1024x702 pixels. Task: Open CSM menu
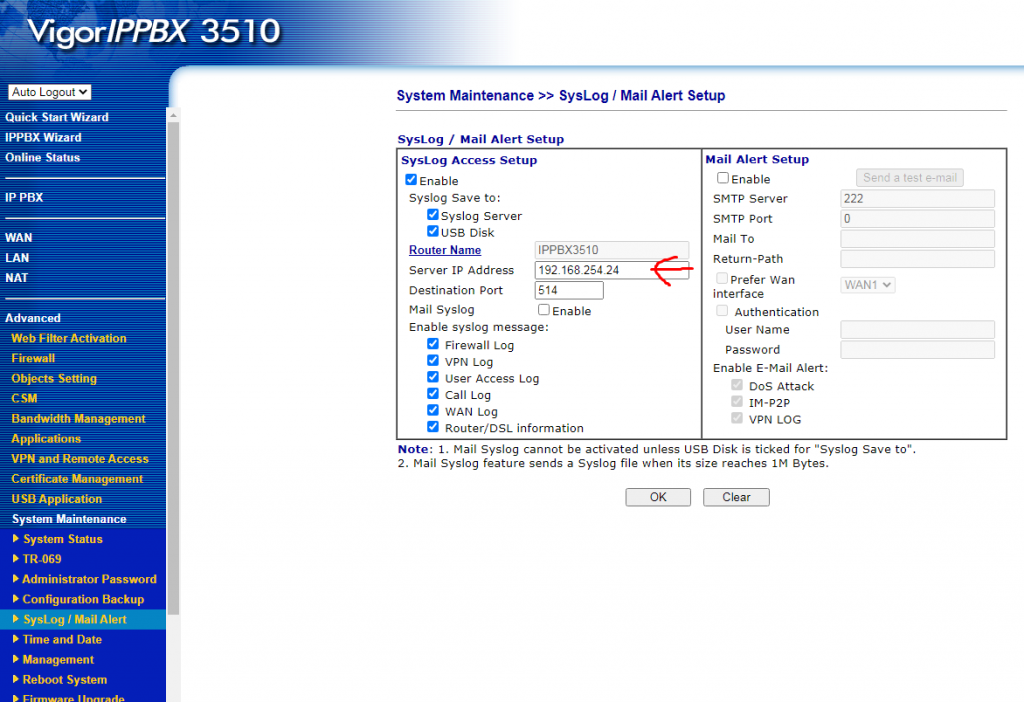click(24, 398)
